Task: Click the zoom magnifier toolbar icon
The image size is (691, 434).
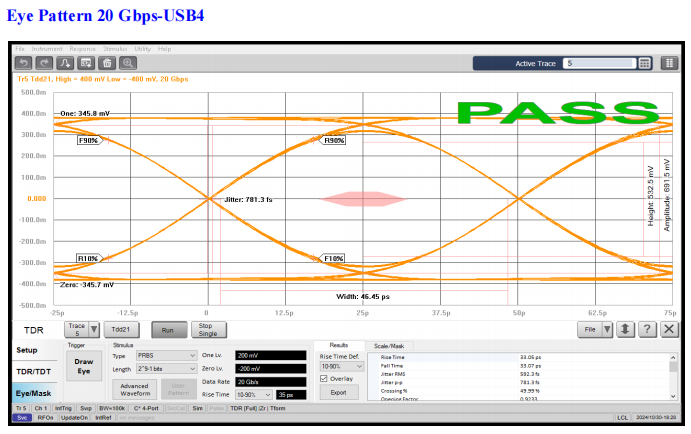Action: tap(128, 63)
